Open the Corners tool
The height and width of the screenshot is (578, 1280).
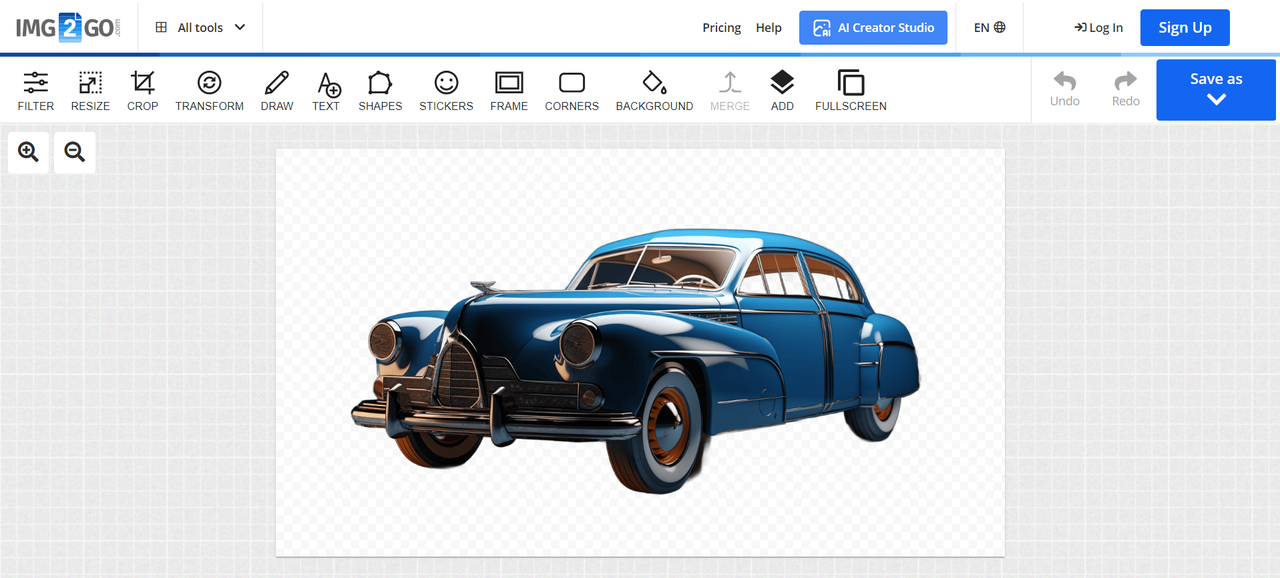coord(571,90)
